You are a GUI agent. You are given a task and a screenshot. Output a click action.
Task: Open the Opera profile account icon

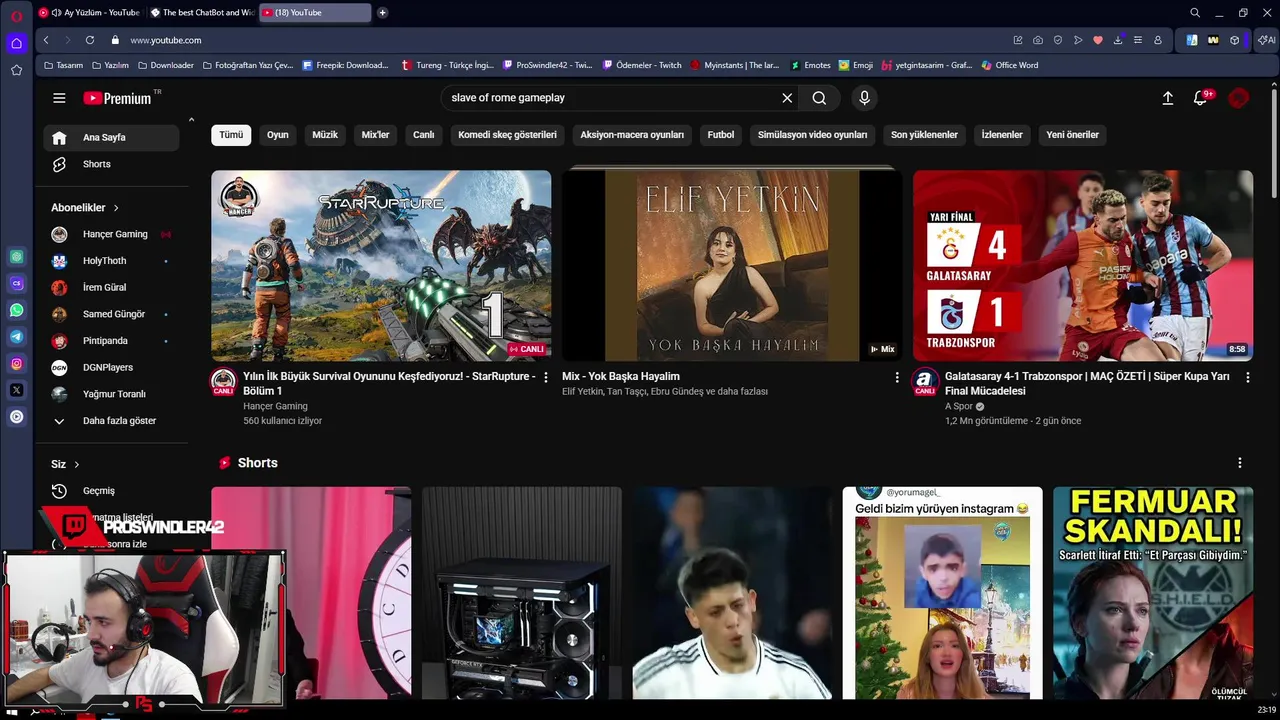tap(1158, 40)
